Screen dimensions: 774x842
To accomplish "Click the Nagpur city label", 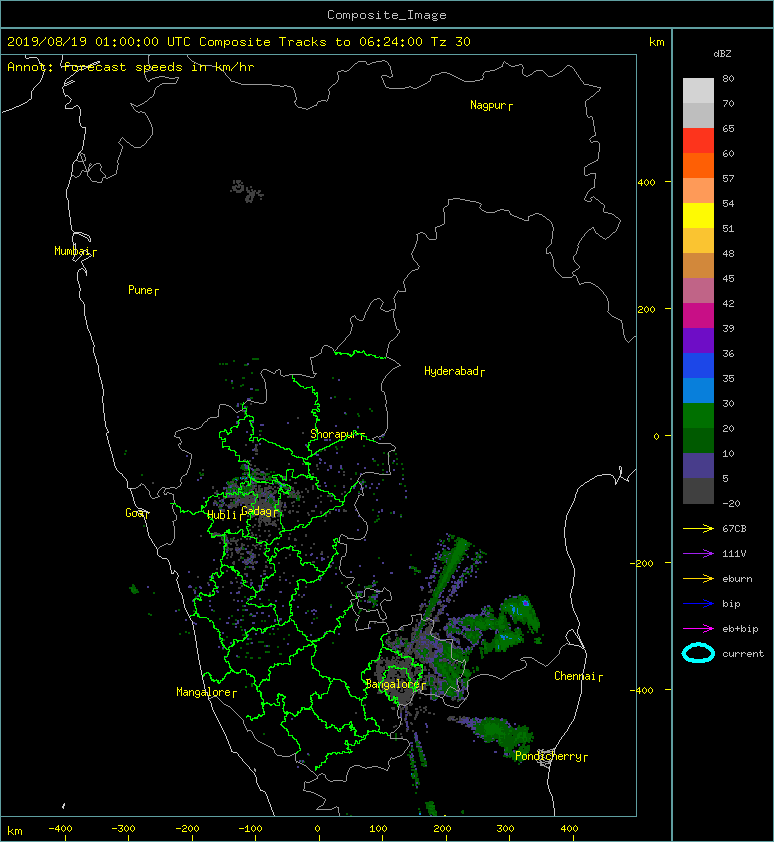I will (488, 105).
